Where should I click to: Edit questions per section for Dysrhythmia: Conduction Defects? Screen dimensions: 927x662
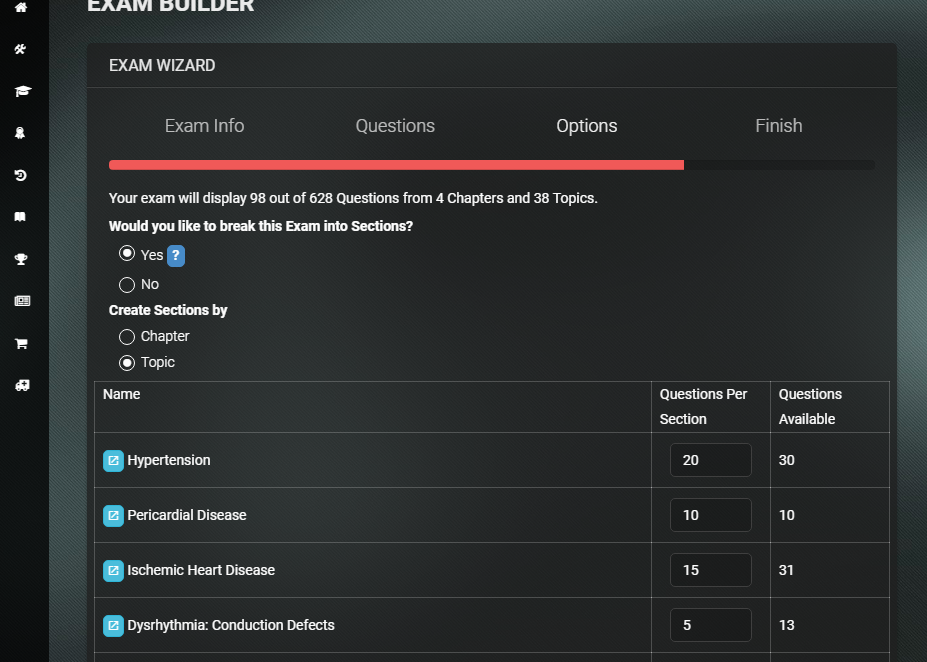(711, 625)
